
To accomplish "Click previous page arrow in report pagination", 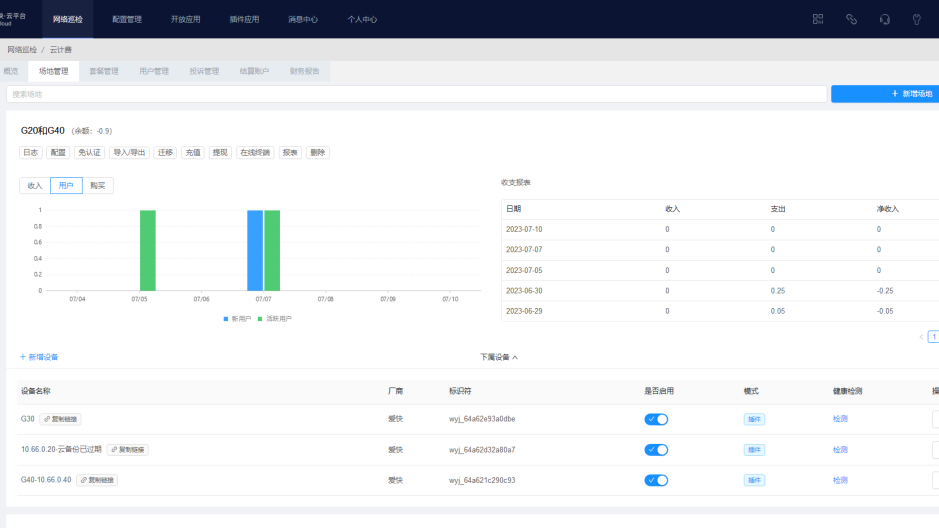I will pos(920,337).
